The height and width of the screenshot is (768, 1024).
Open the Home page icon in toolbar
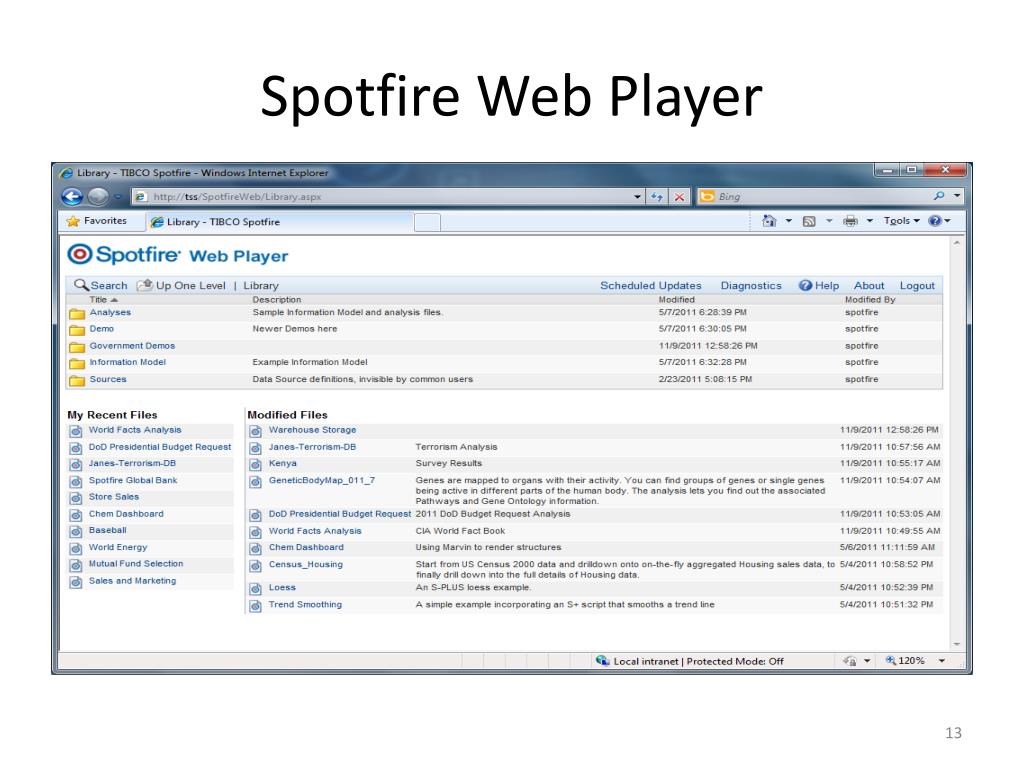(x=769, y=221)
